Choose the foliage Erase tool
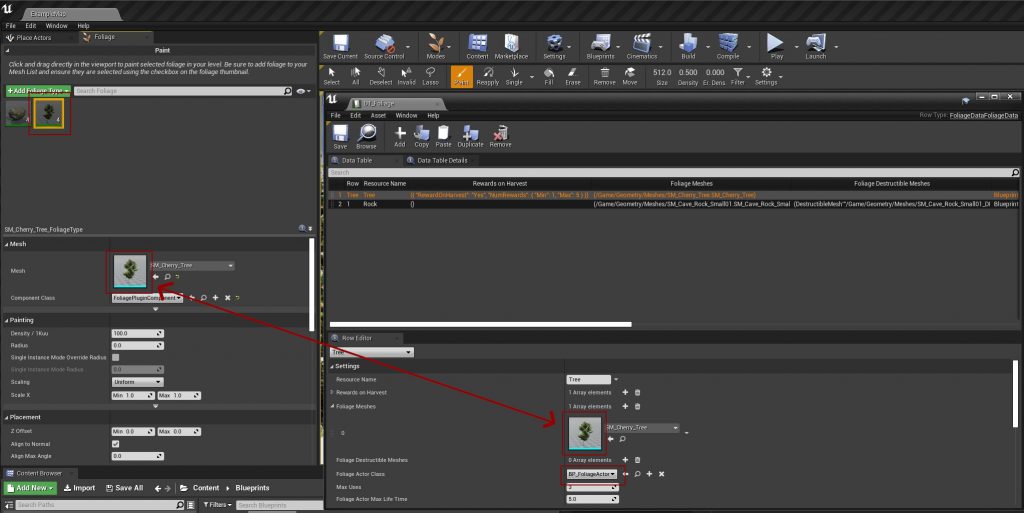The width and height of the screenshot is (1024, 513). pyautogui.click(x=573, y=76)
